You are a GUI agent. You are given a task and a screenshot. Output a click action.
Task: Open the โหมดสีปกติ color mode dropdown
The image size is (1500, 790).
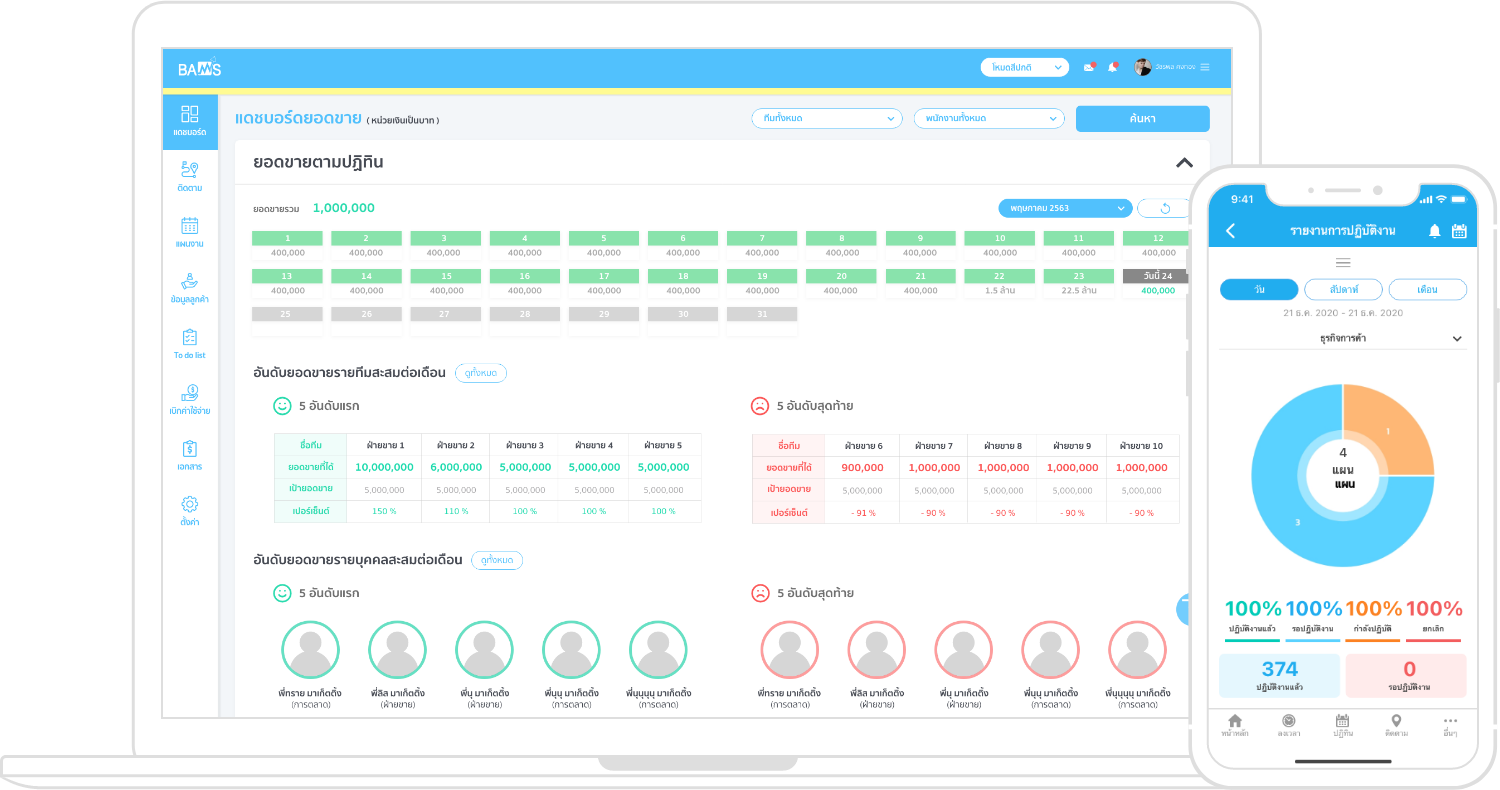[1025, 67]
